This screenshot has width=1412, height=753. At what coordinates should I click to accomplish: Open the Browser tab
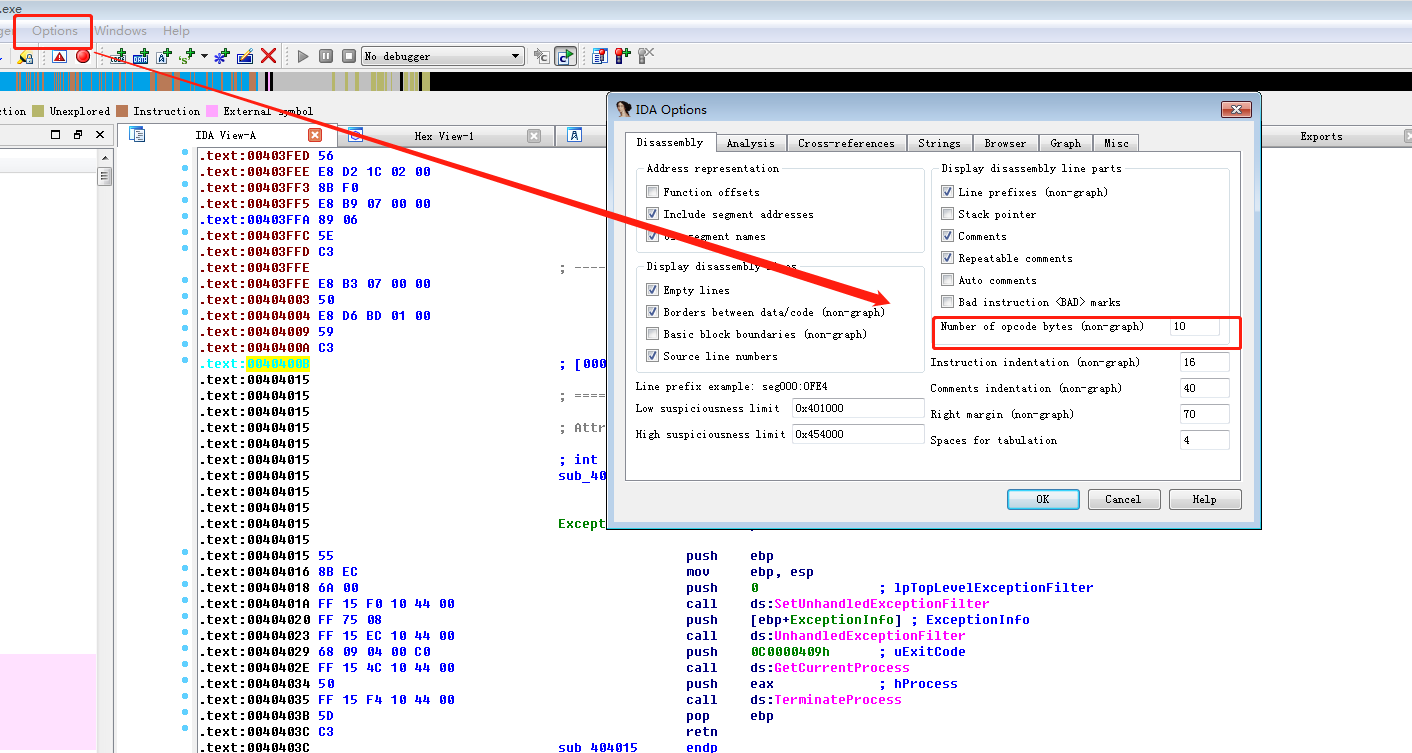(x=1005, y=143)
